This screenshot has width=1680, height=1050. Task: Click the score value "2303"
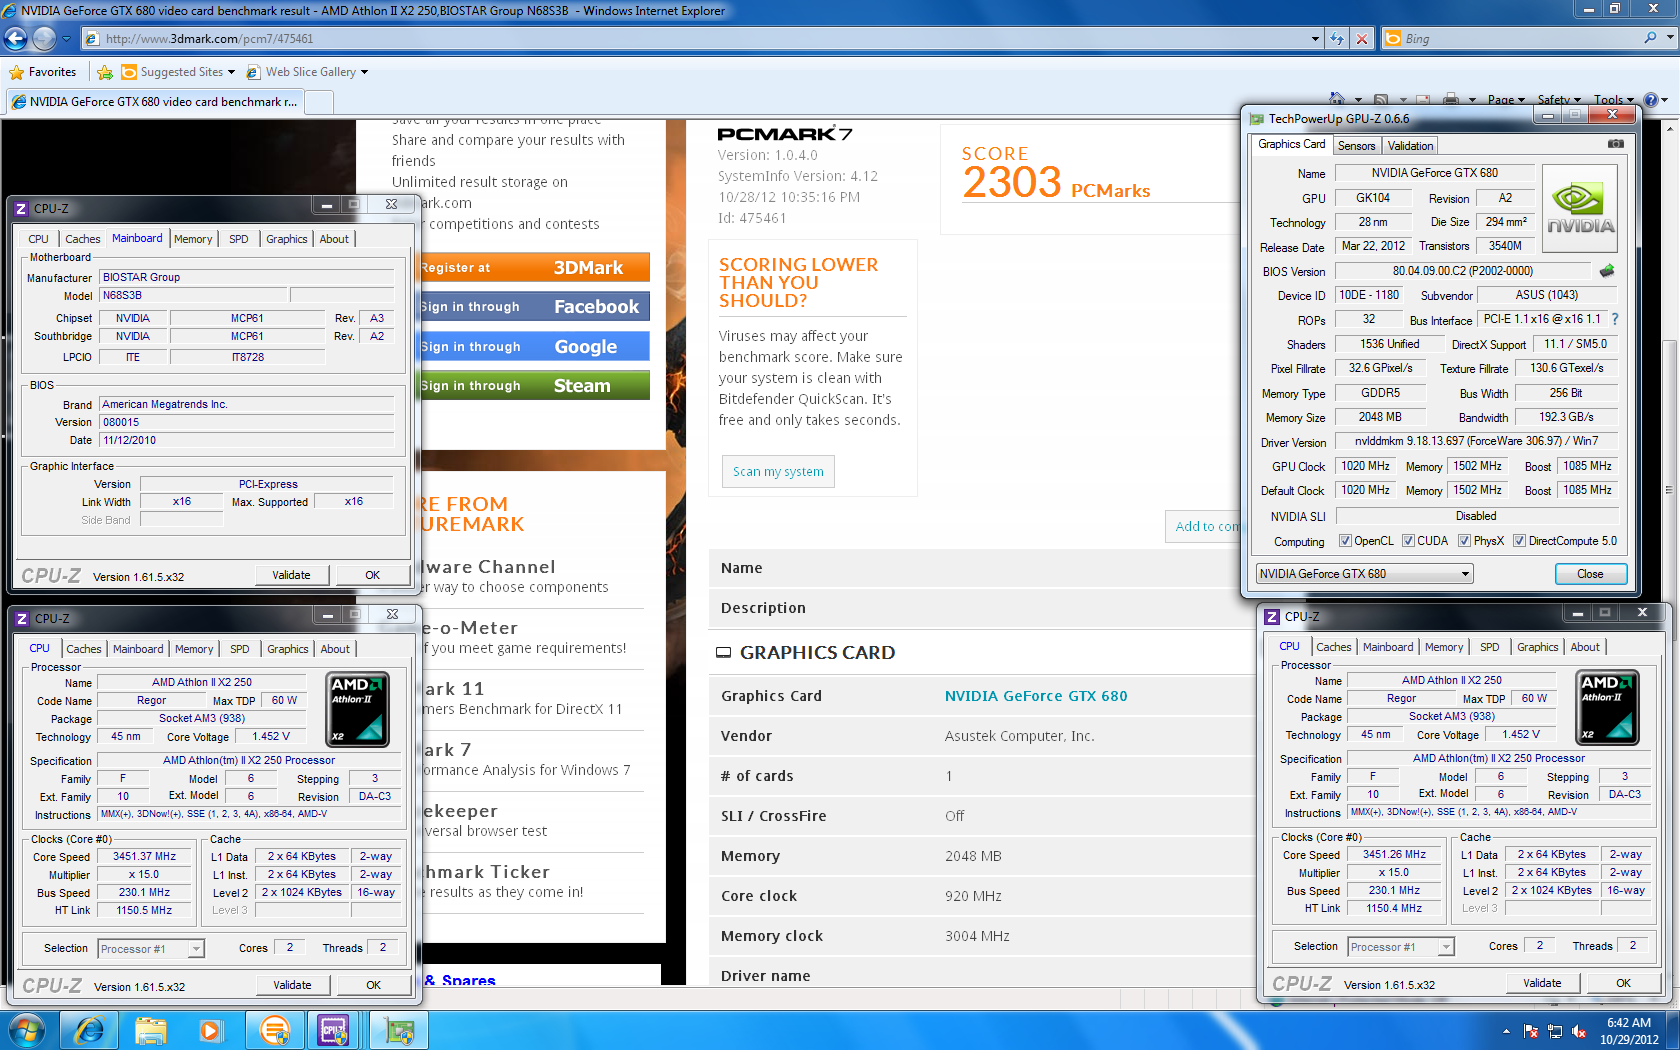[x=1011, y=182]
